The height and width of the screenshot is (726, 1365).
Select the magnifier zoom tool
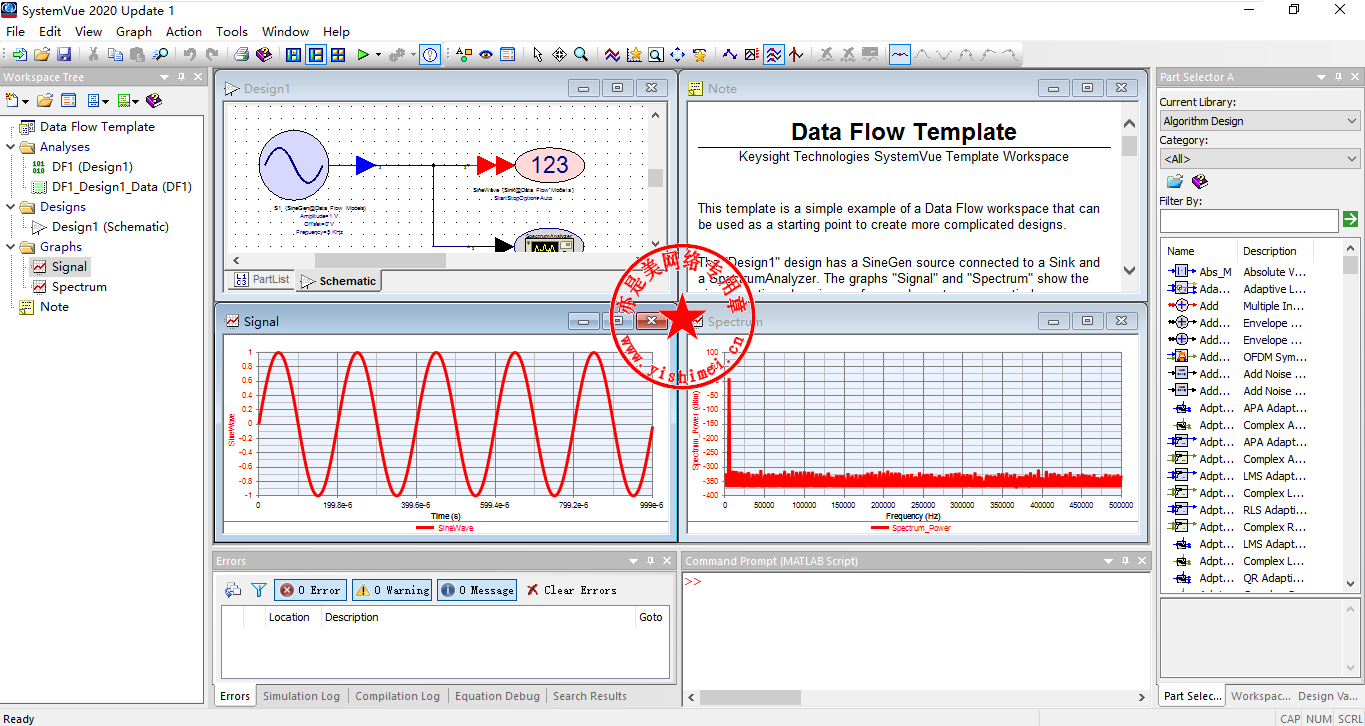[581, 55]
